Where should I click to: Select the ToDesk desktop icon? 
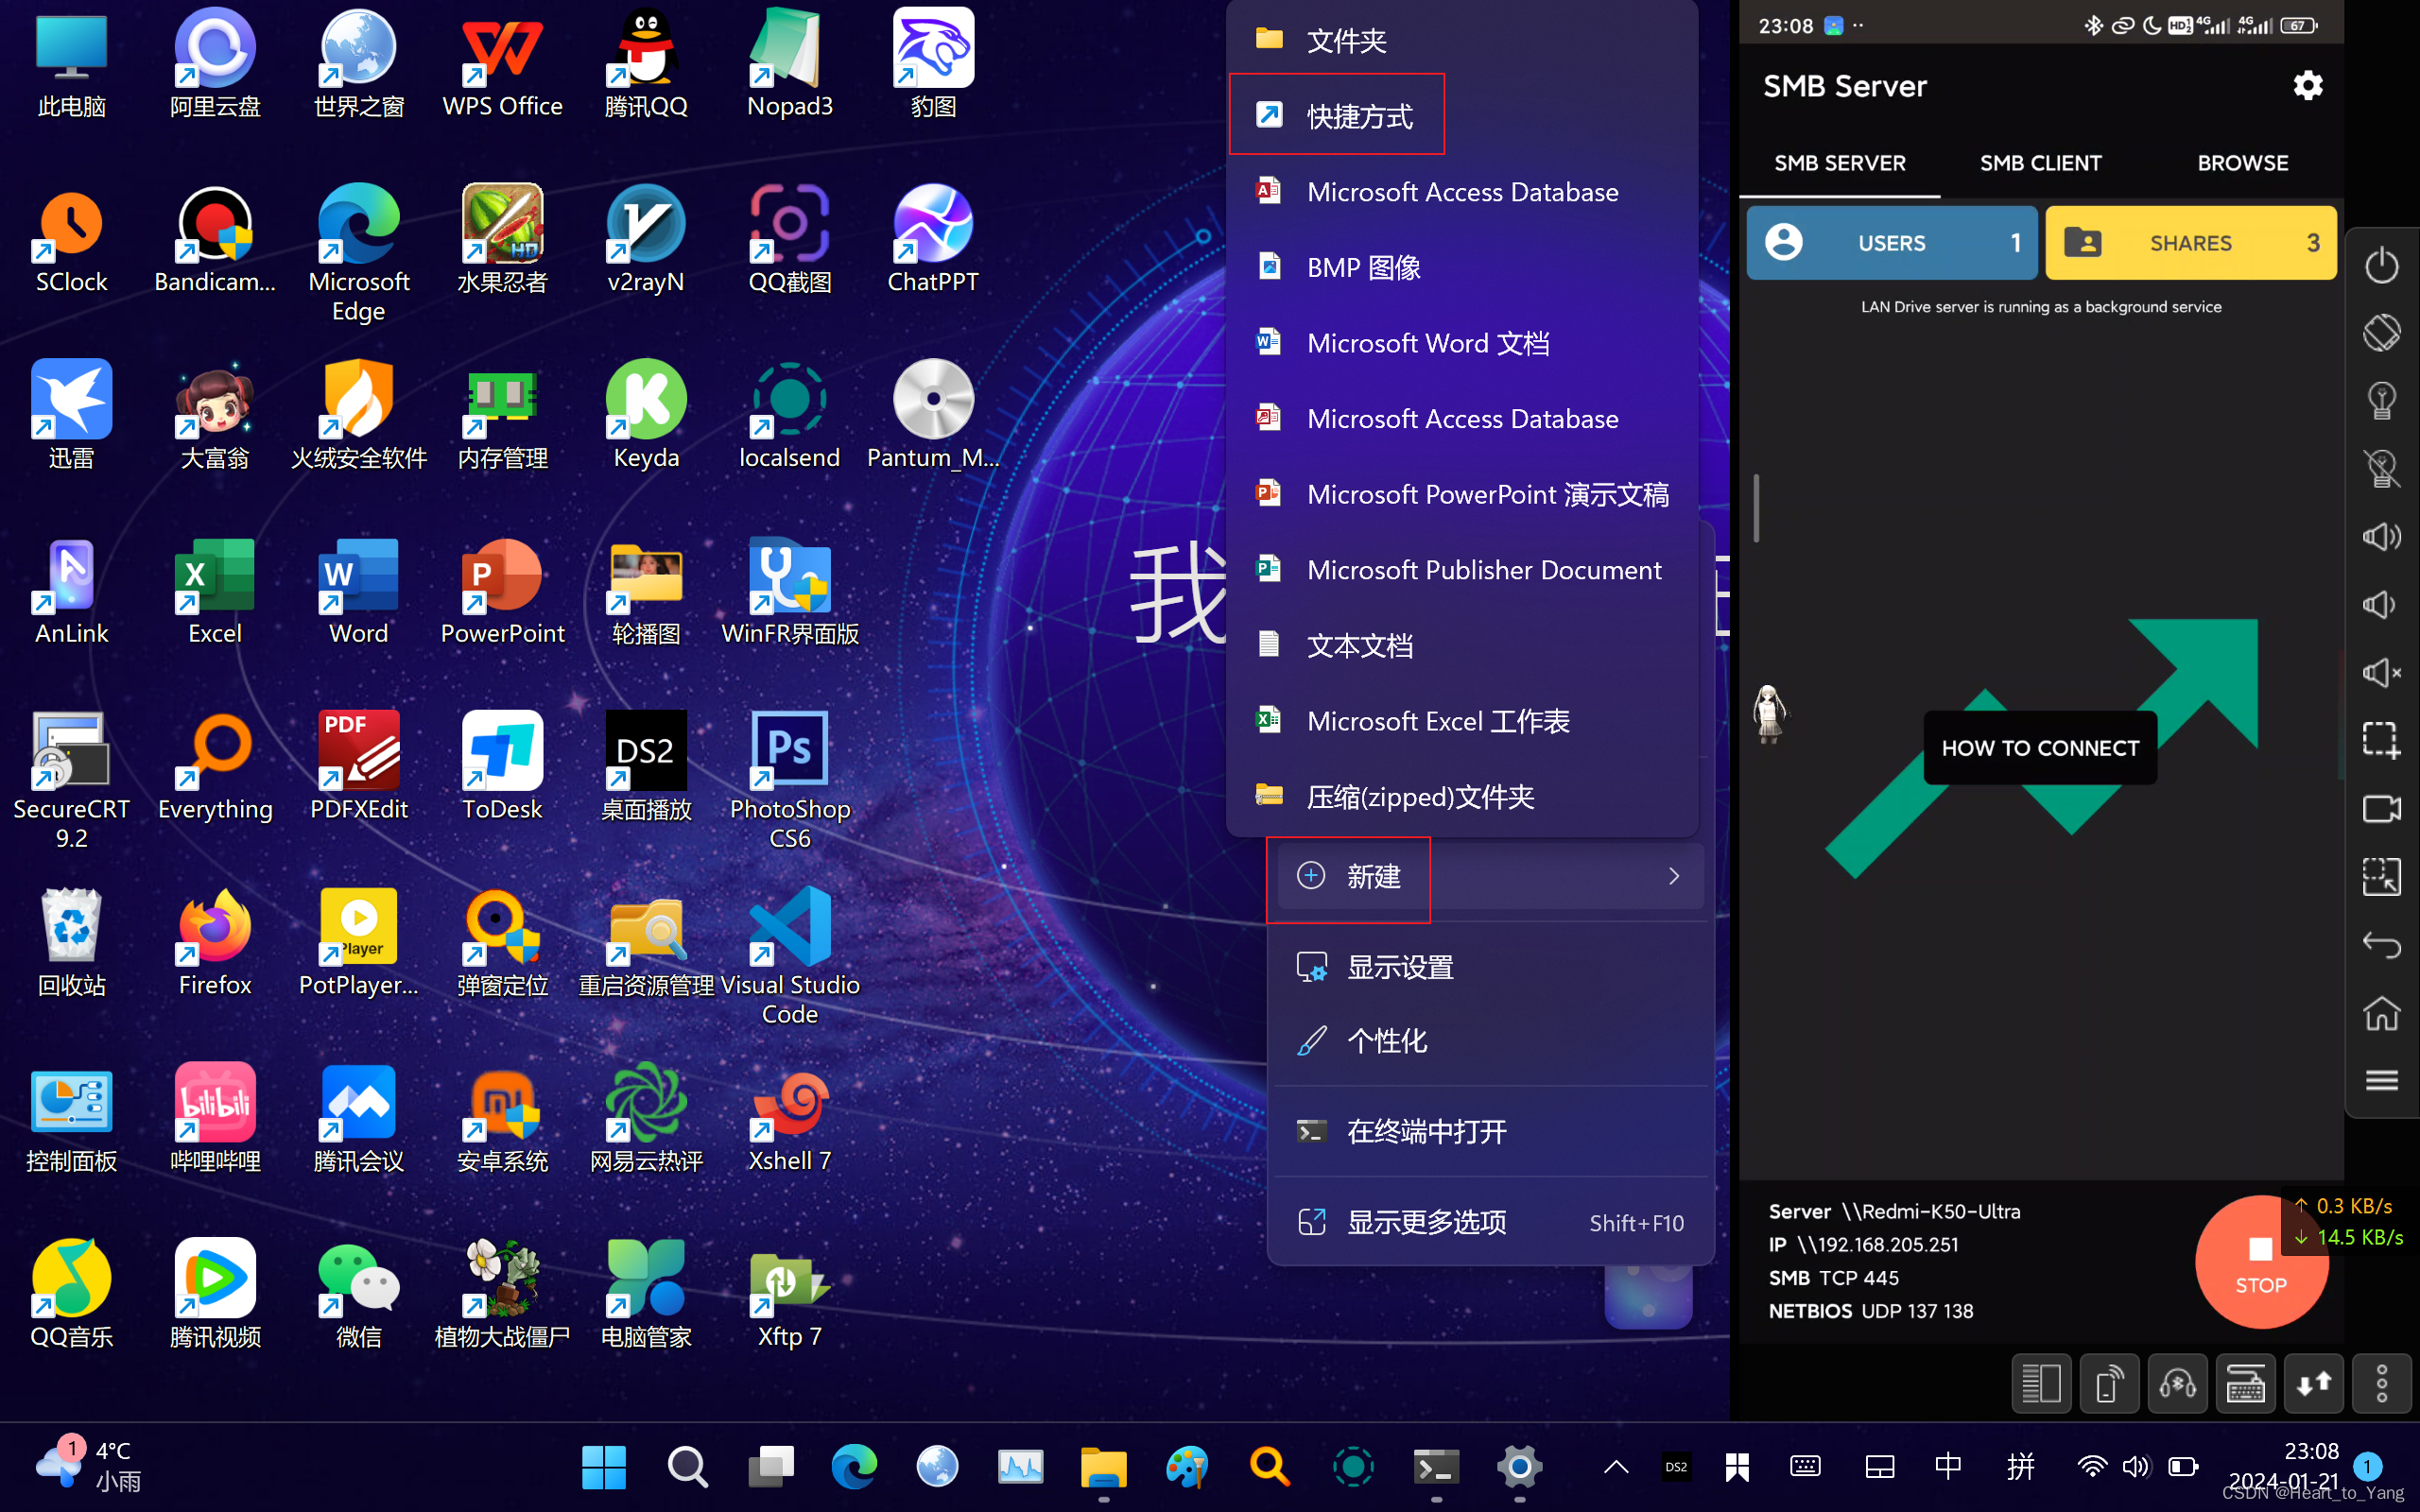tap(502, 766)
